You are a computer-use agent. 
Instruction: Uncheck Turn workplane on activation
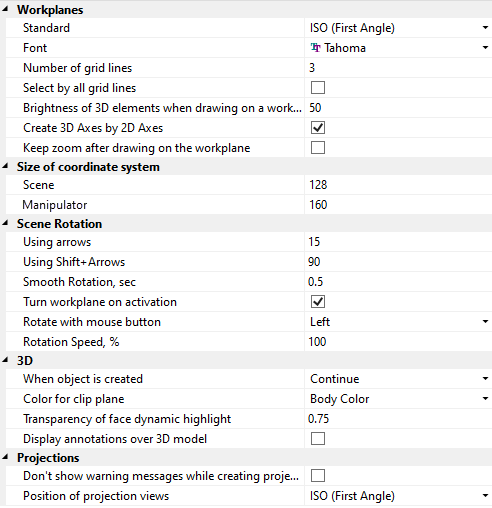(318, 302)
